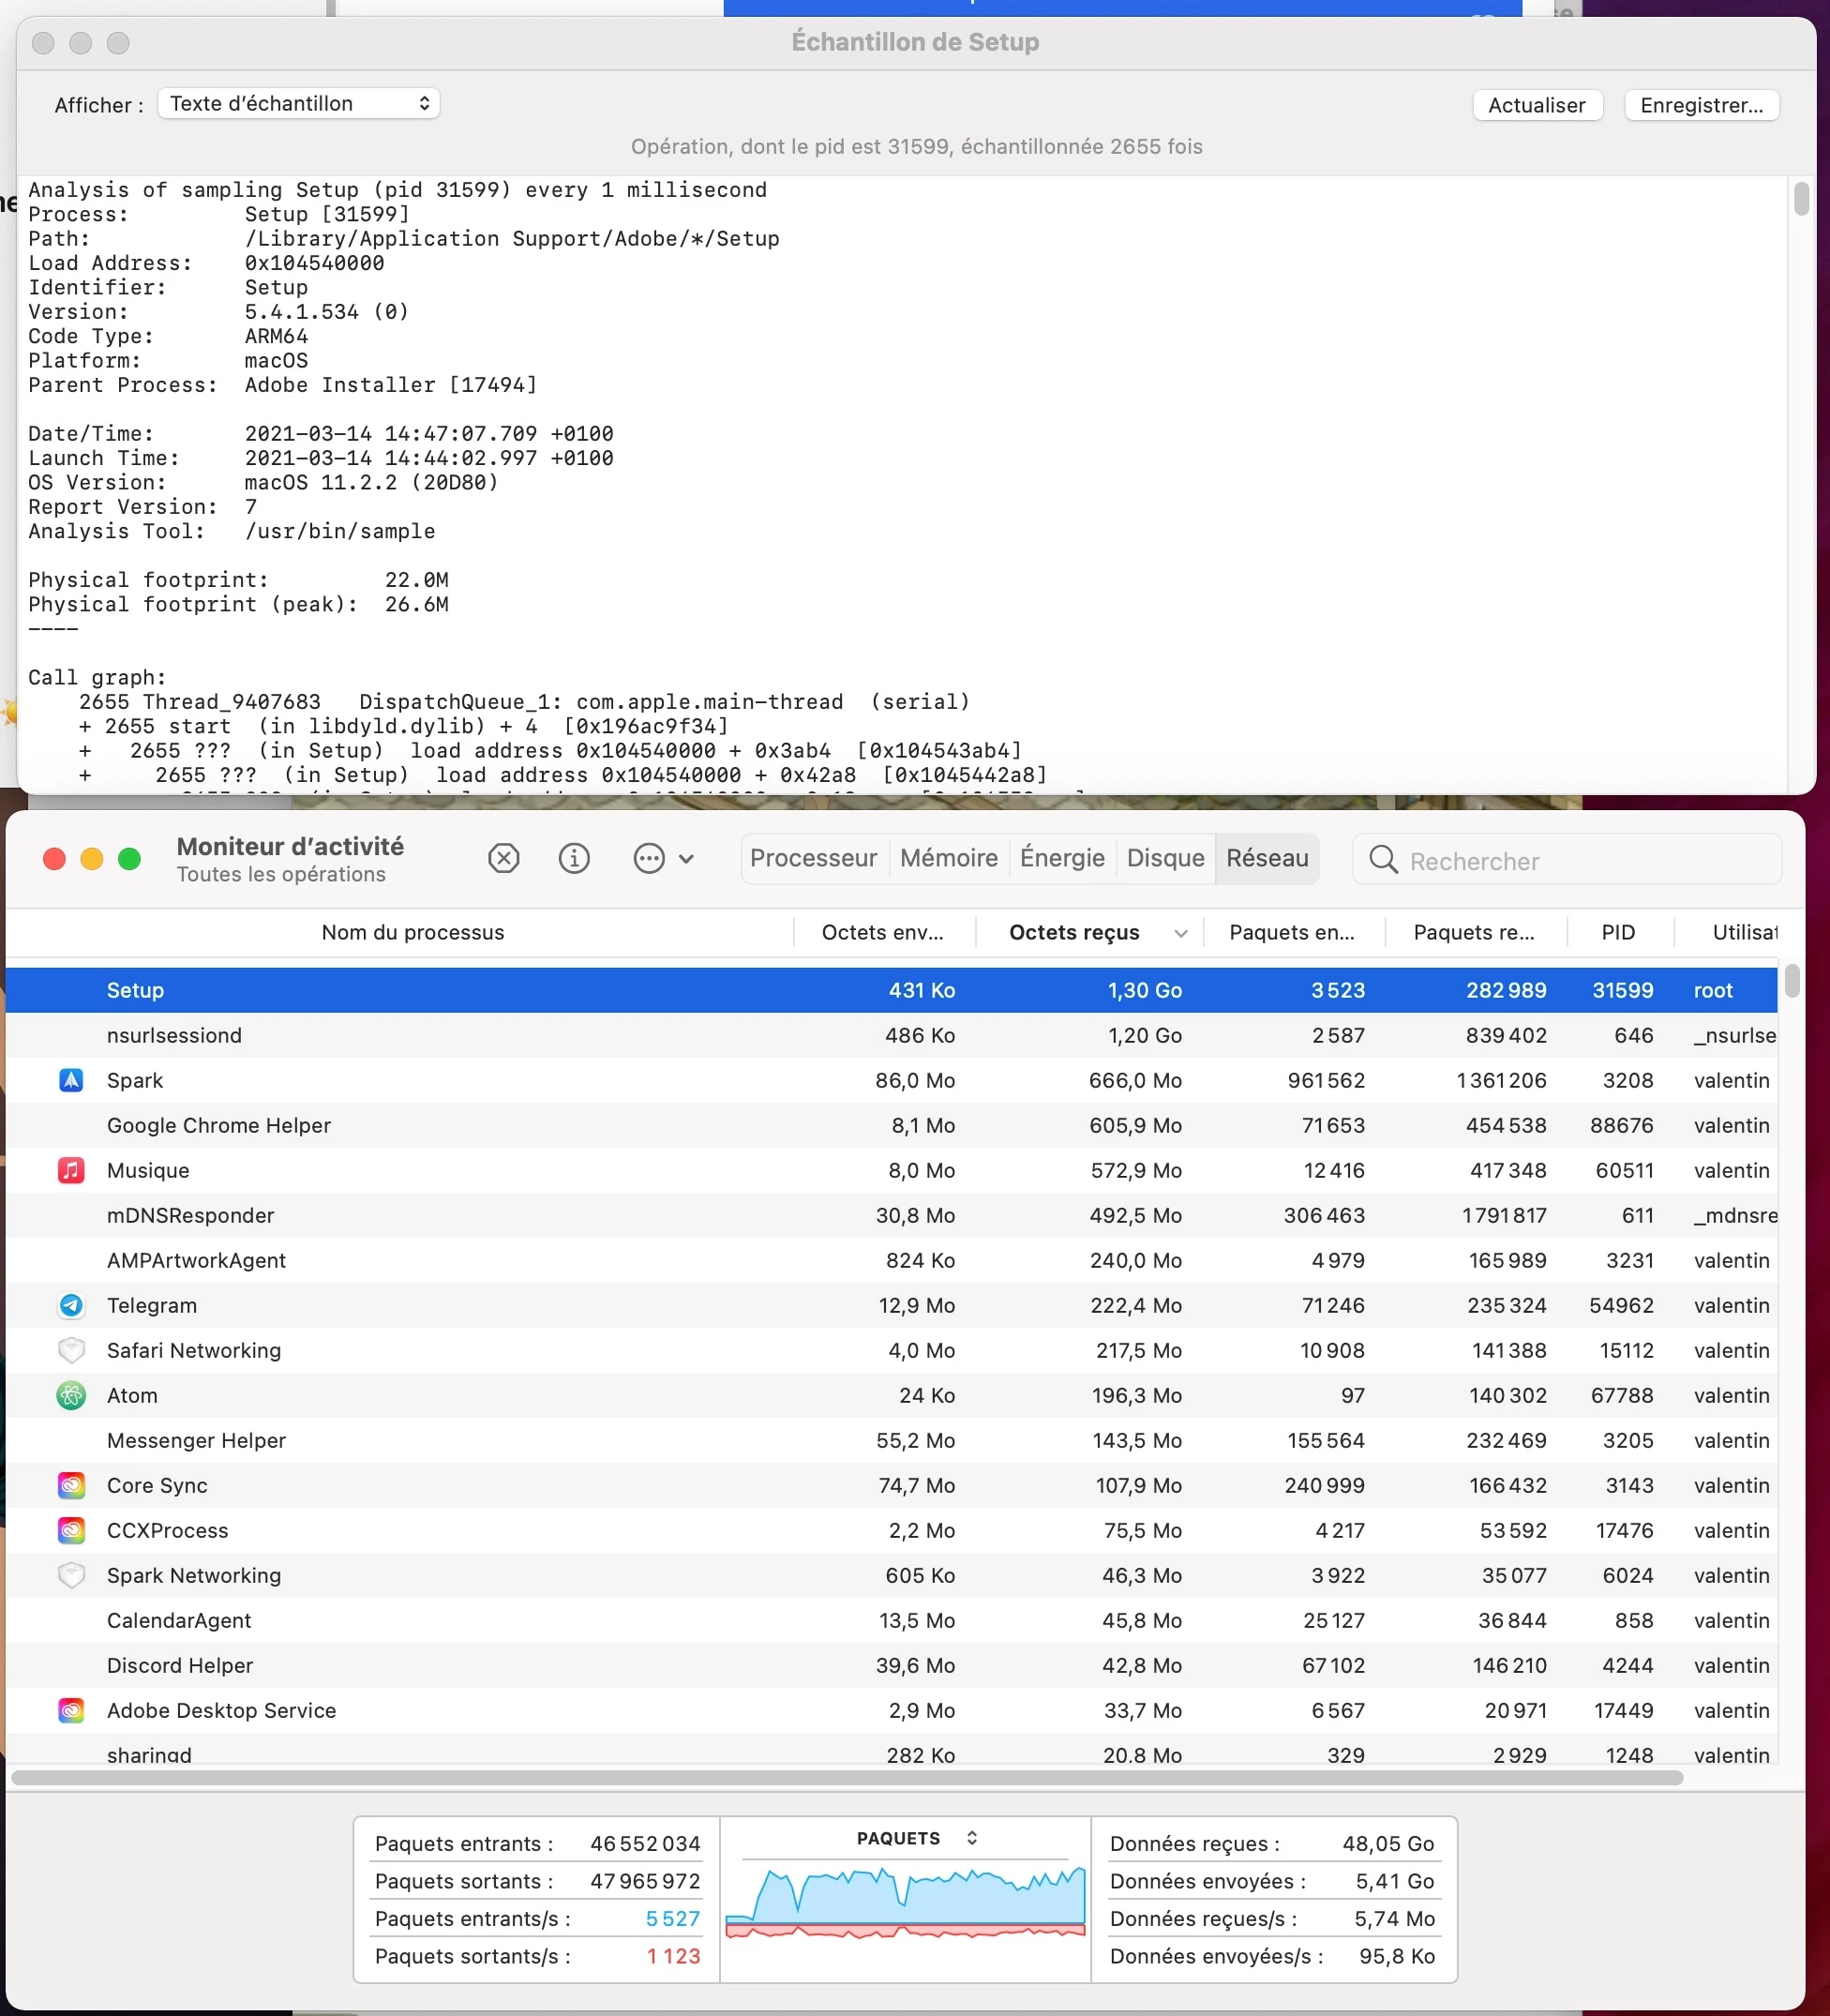Open the ellipsis actions menu icon

tap(650, 858)
